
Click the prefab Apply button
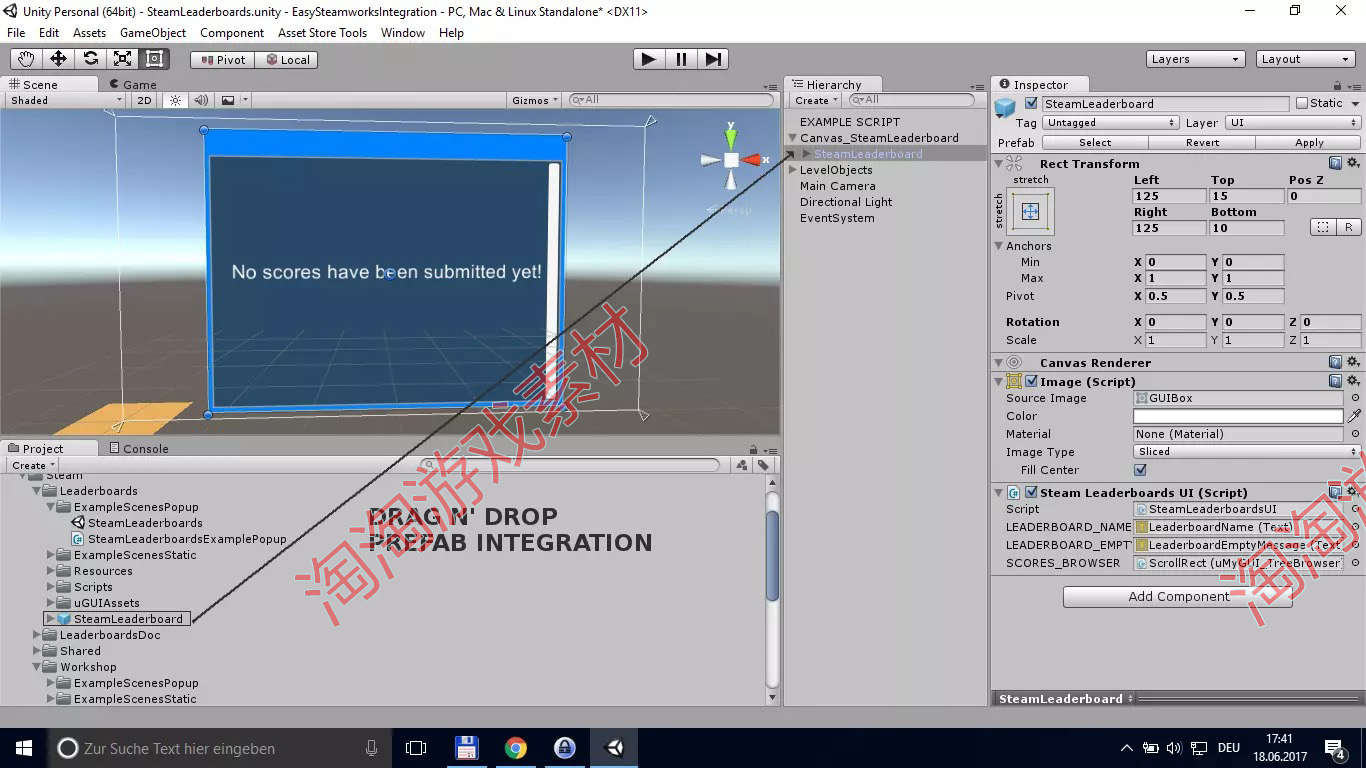pyautogui.click(x=1309, y=143)
